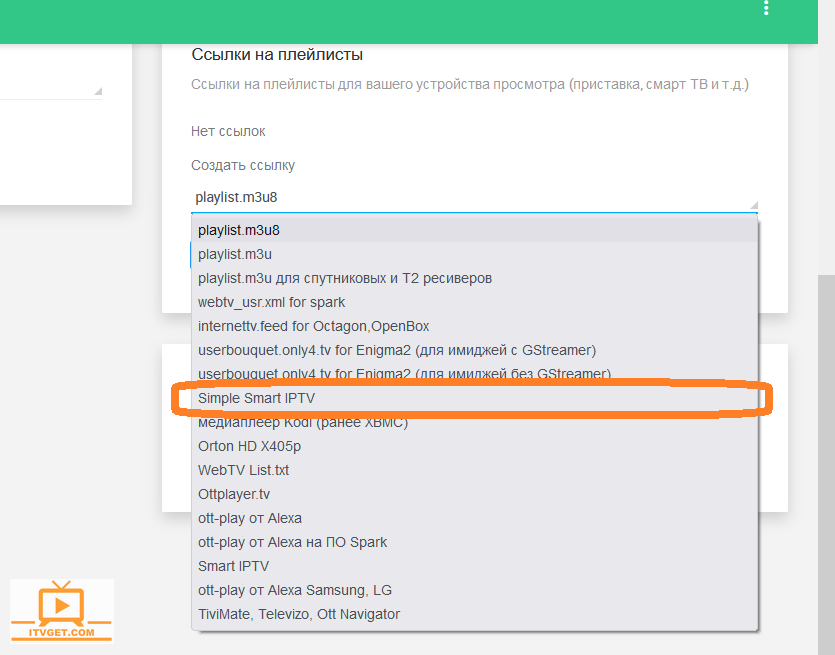
Task: Click the Создать ссылку label
Action: (x=243, y=166)
